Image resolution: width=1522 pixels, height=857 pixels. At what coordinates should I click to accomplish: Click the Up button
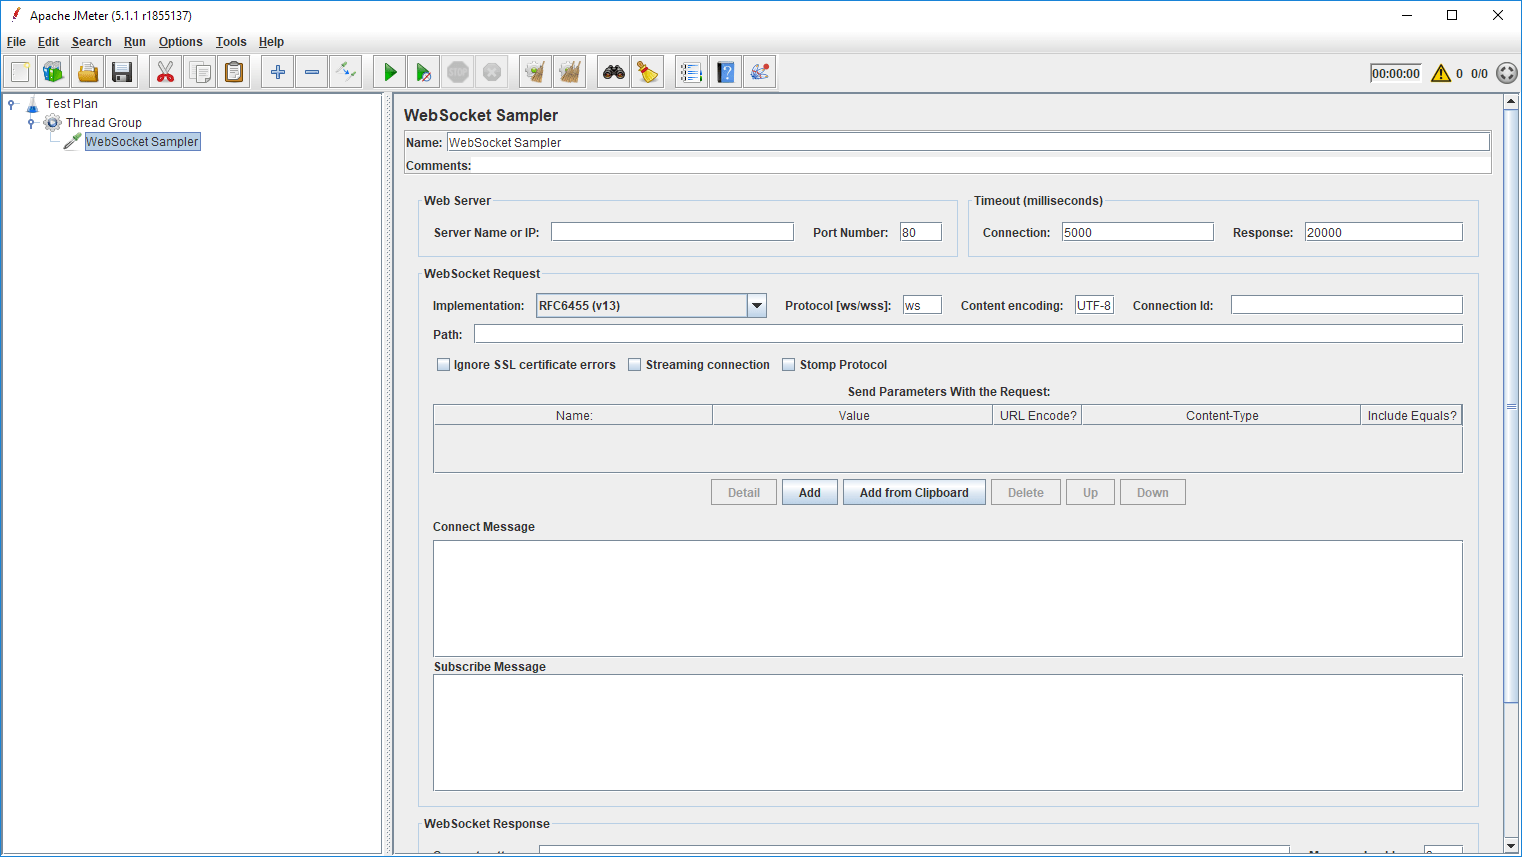1090,493
